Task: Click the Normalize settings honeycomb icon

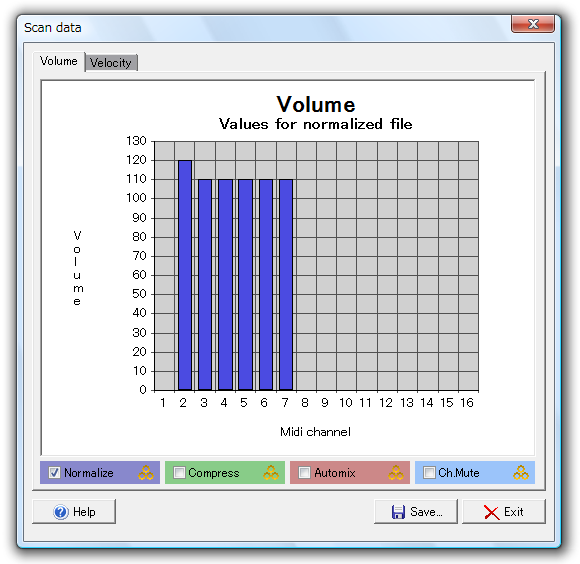Action: coord(146,473)
